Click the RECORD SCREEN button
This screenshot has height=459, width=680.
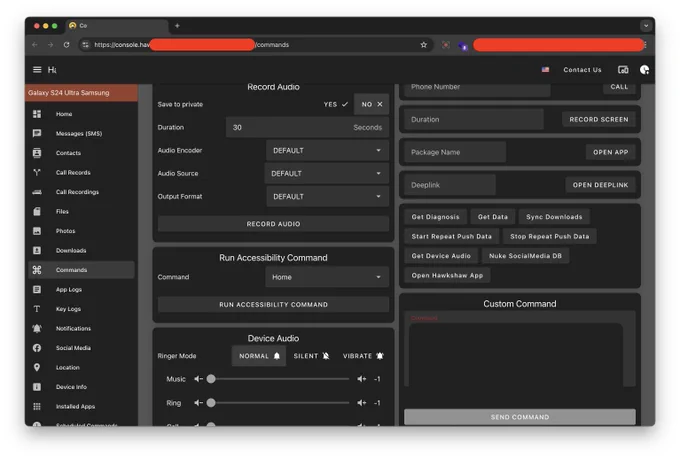[x=598, y=120]
